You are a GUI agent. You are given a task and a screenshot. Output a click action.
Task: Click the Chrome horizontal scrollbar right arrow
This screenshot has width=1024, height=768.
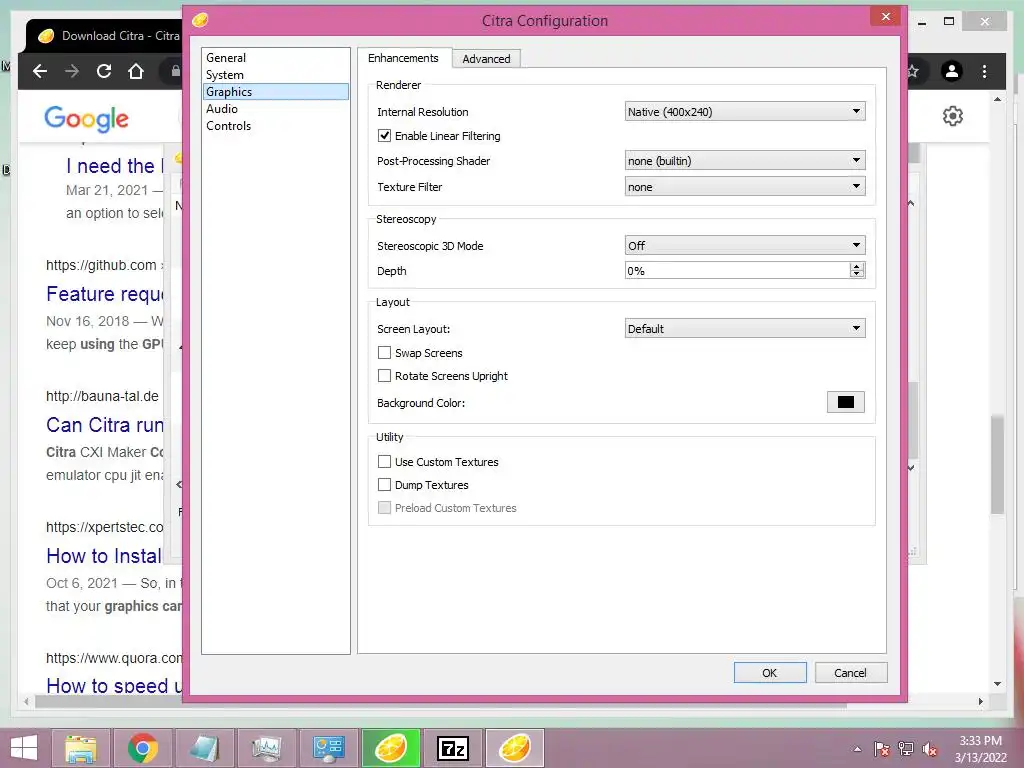[x=980, y=701]
